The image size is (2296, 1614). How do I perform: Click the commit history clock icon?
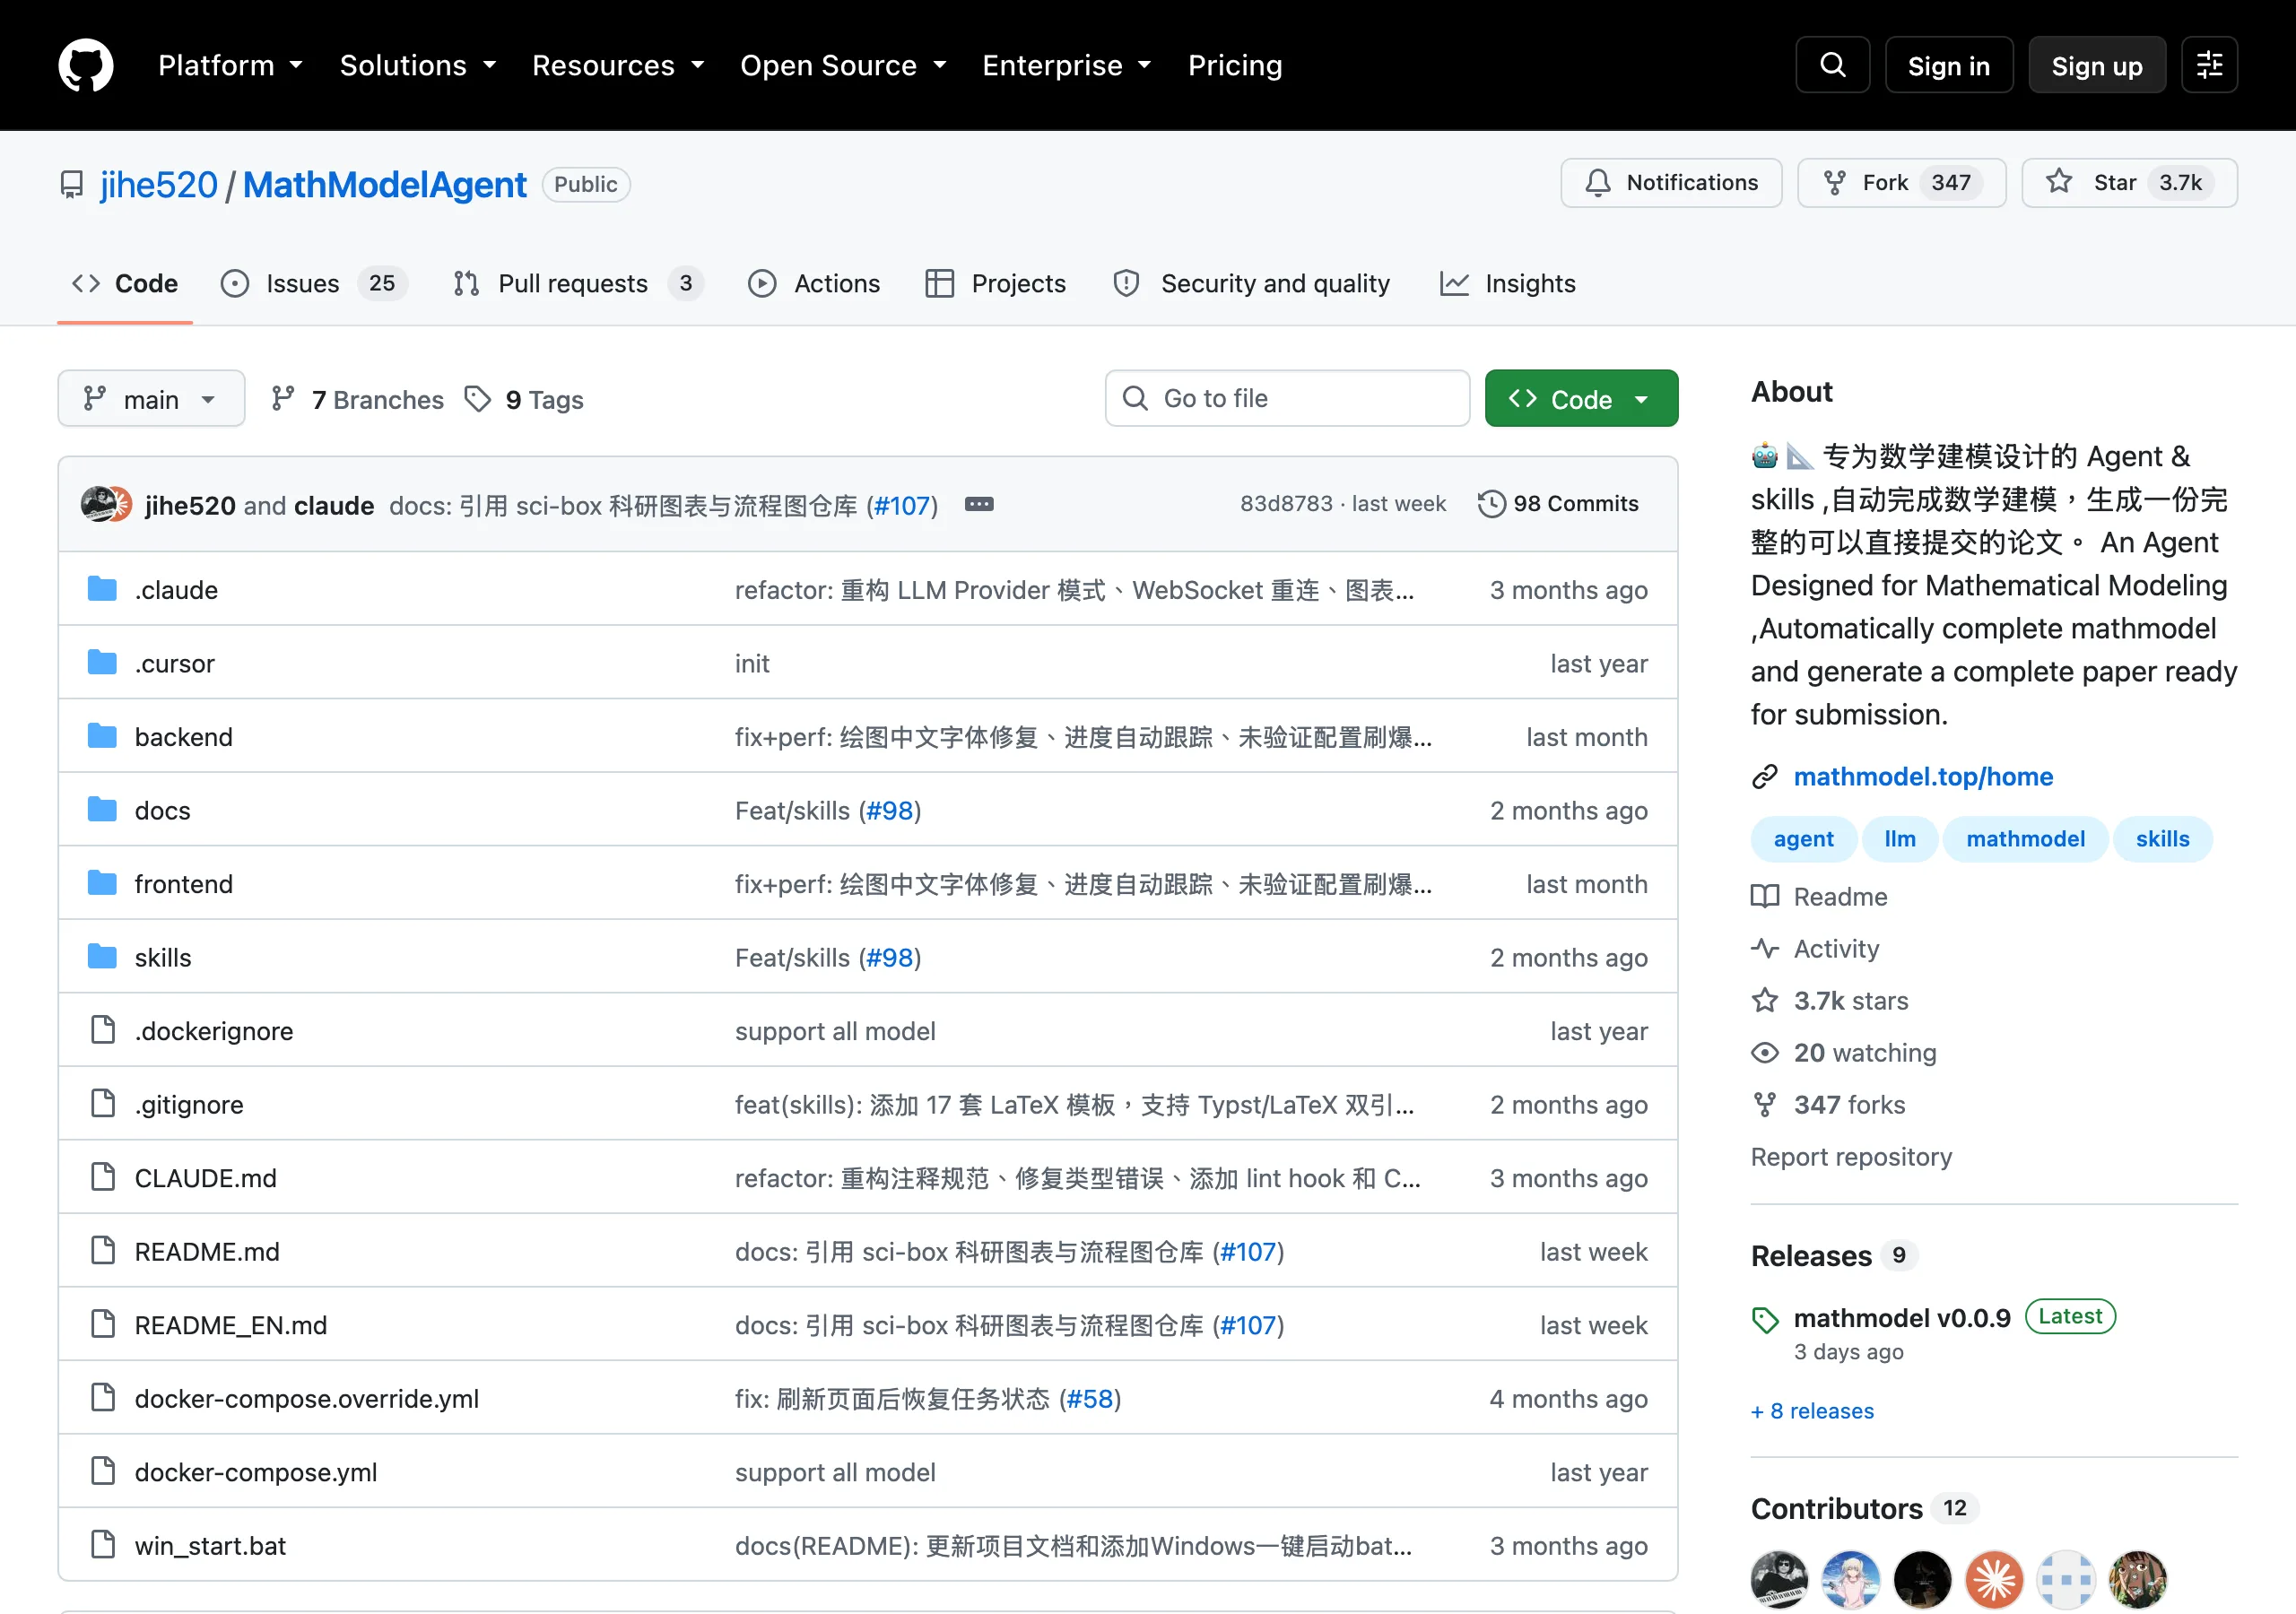(x=1491, y=504)
